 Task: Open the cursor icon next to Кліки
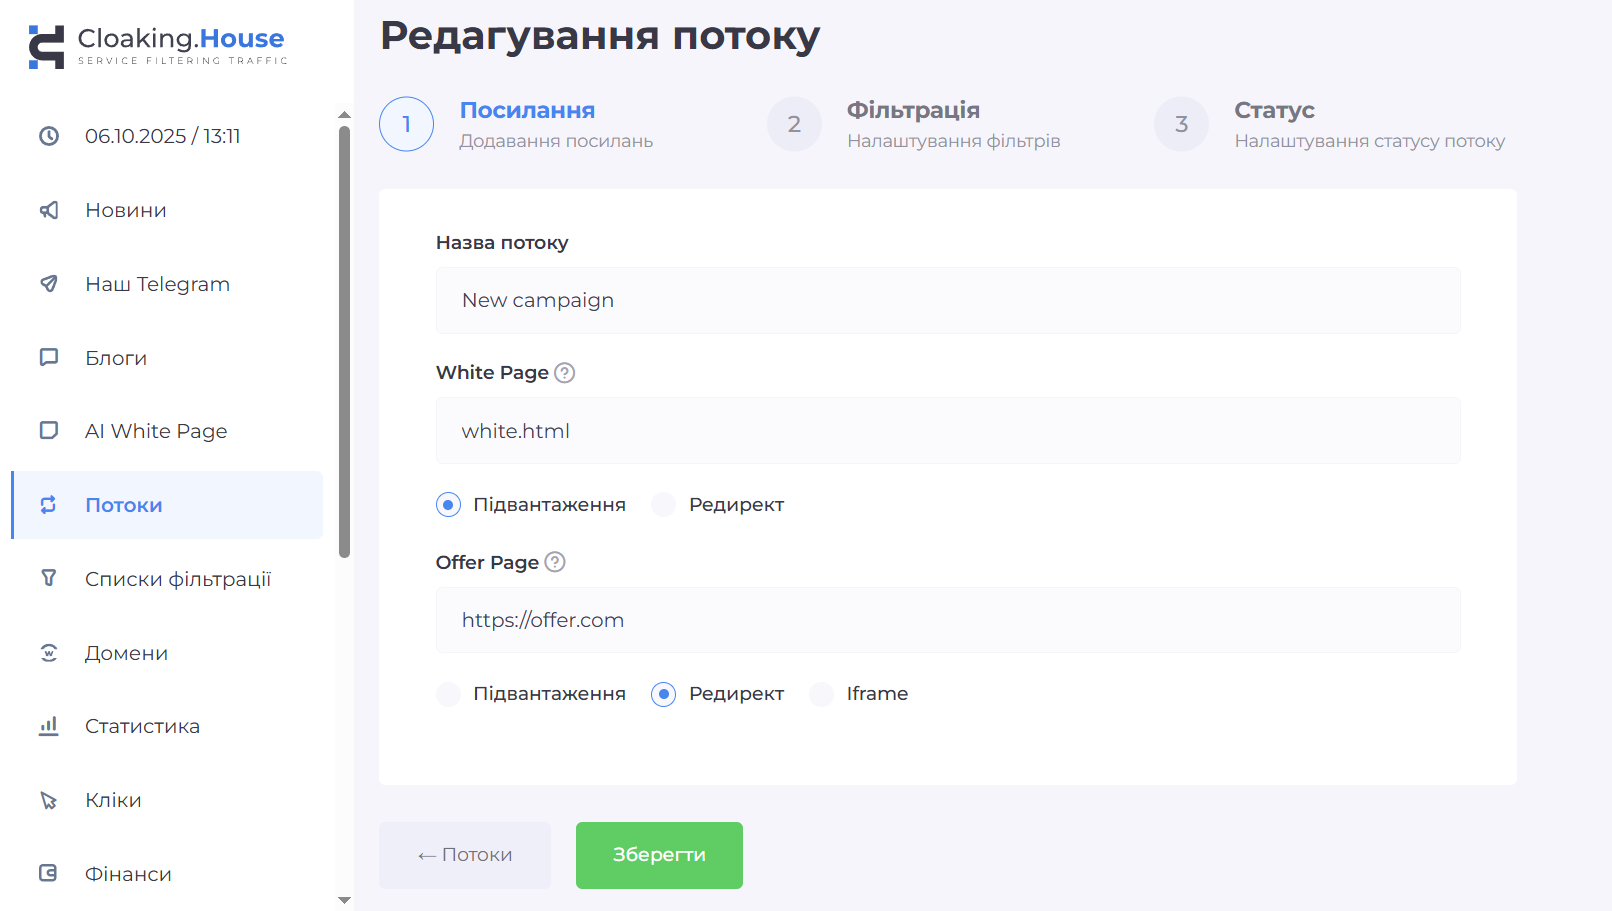coord(49,800)
